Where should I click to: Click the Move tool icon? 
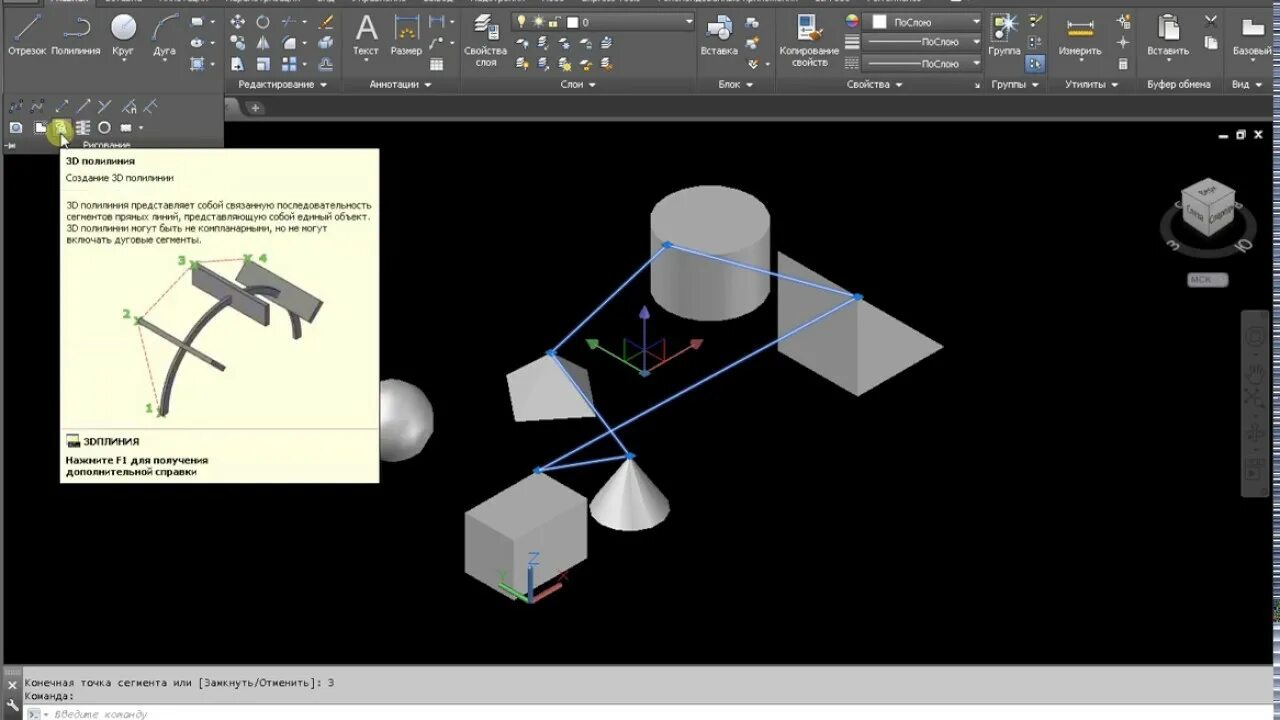click(x=238, y=22)
